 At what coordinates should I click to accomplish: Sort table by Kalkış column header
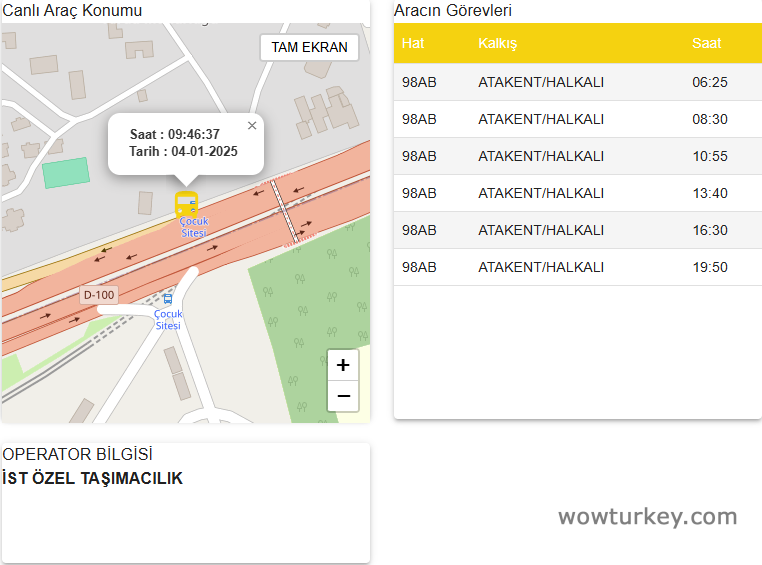497,44
